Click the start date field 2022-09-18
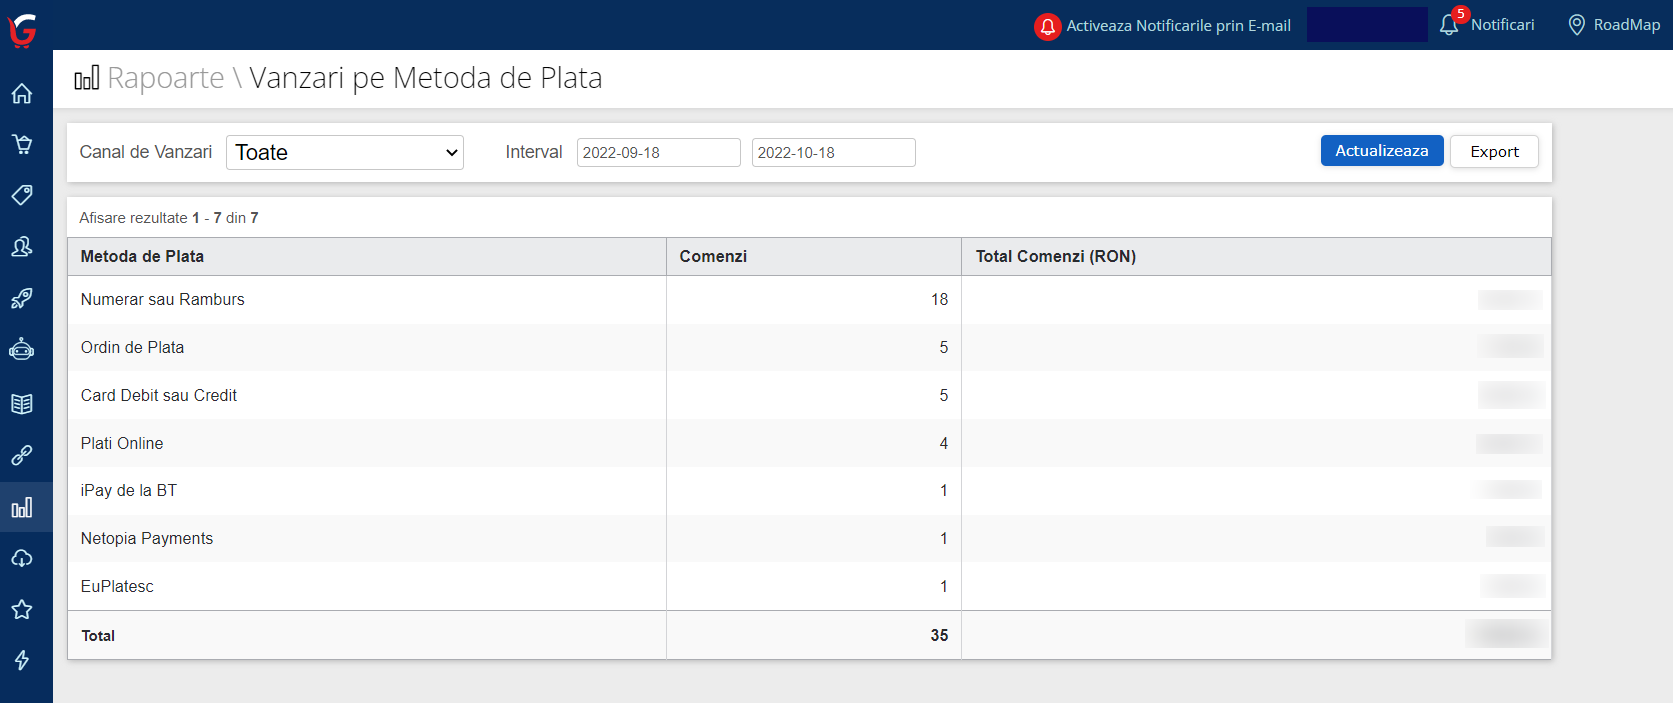This screenshot has width=1673, height=703. 658,153
